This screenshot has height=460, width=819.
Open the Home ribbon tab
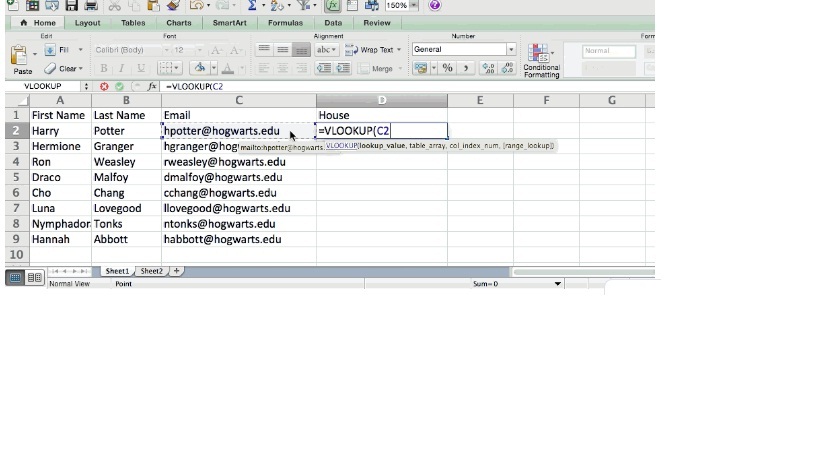click(38, 23)
